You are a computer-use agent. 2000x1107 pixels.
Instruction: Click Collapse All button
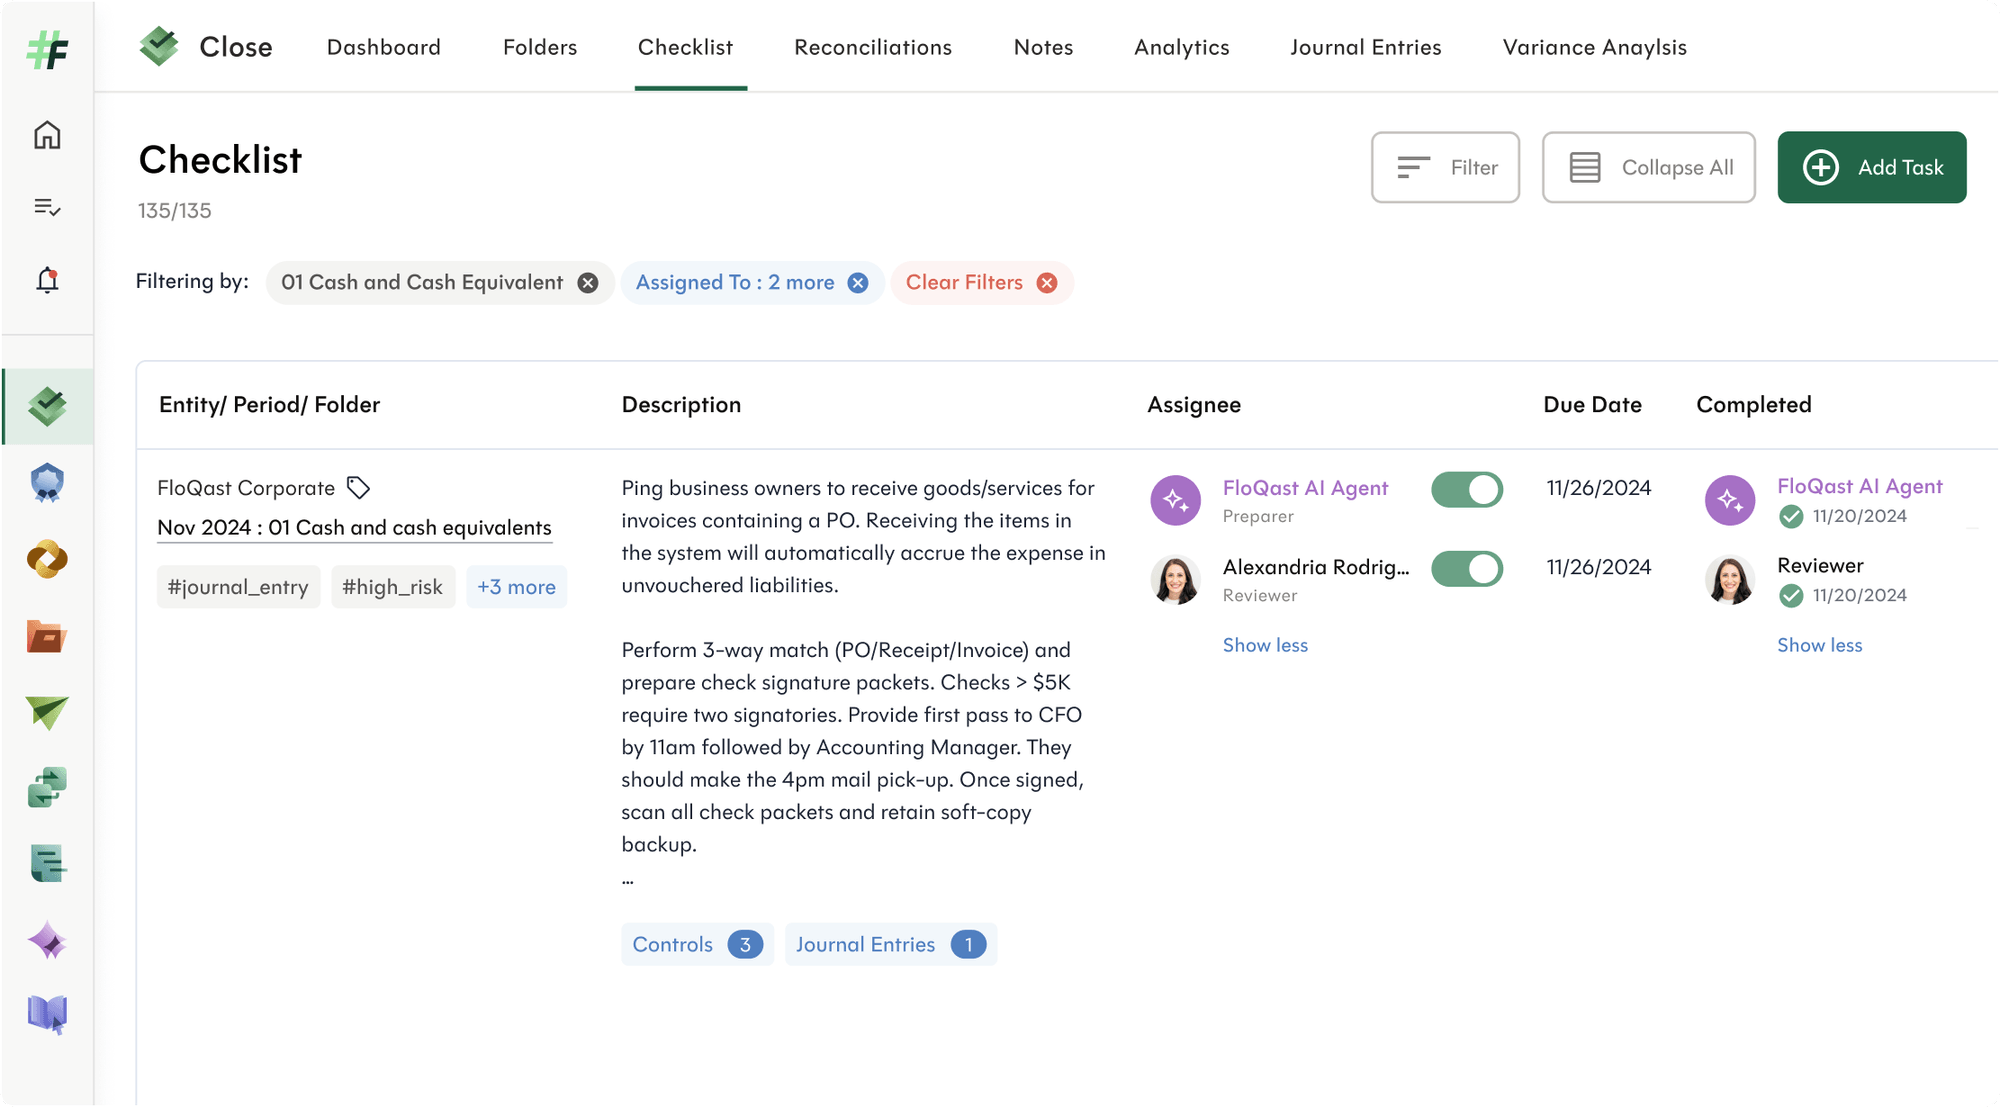click(x=1648, y=167)
